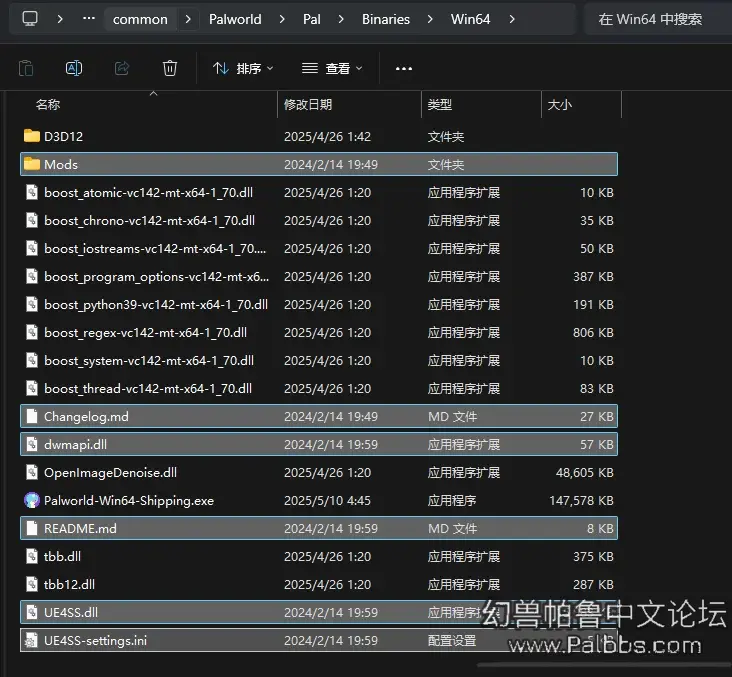Select boost_chrono-vc142-mt-x64-1_70.dll file name
The height and width of the screenshot is (677, 732).
[149, 220]
